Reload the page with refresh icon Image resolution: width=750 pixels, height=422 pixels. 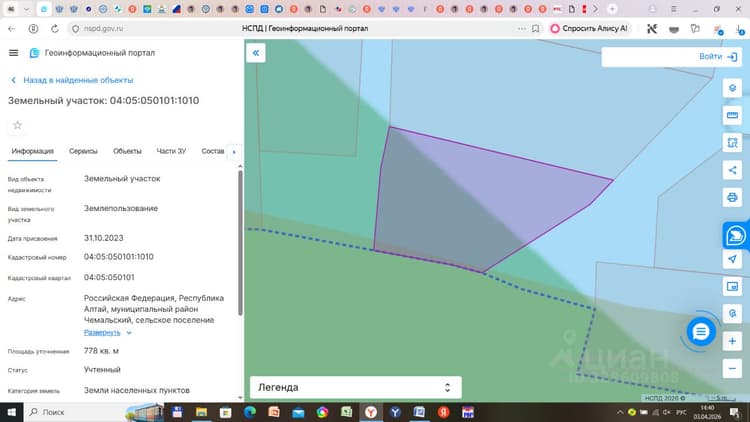55,29
